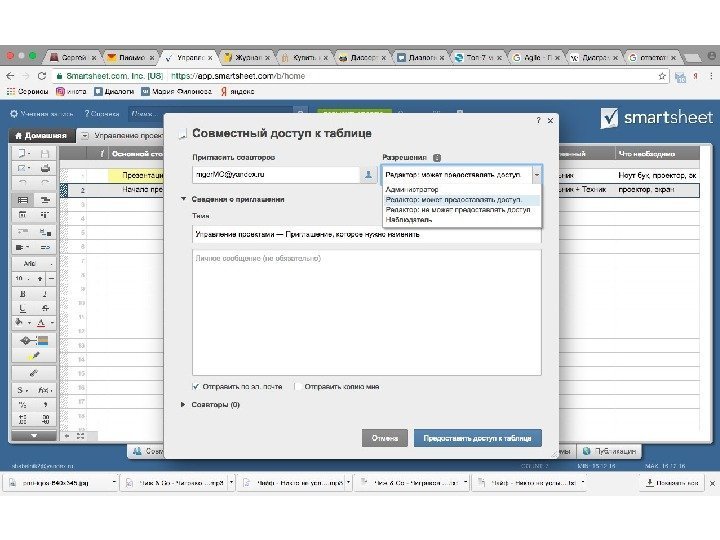Open the permissions dropdown arrow
The image size is (720, 540).
[x=536, y=175]
